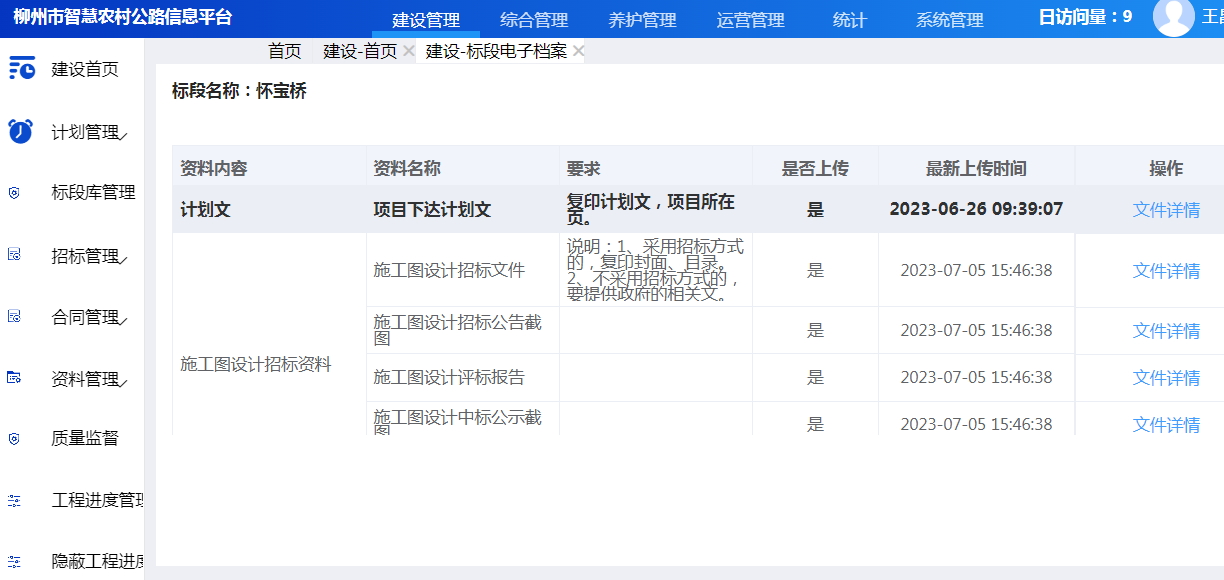
Task: Expand the 合同管理 submenu arrow
Action: click(x=123, y=320)
